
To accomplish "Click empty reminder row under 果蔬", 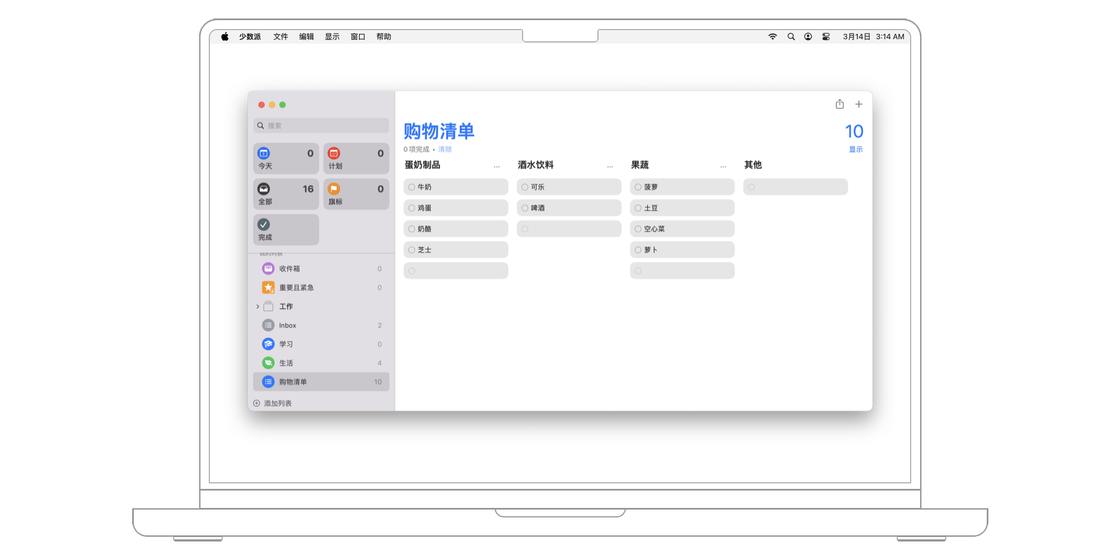I will pyautogui.click(x=682, y=271).
